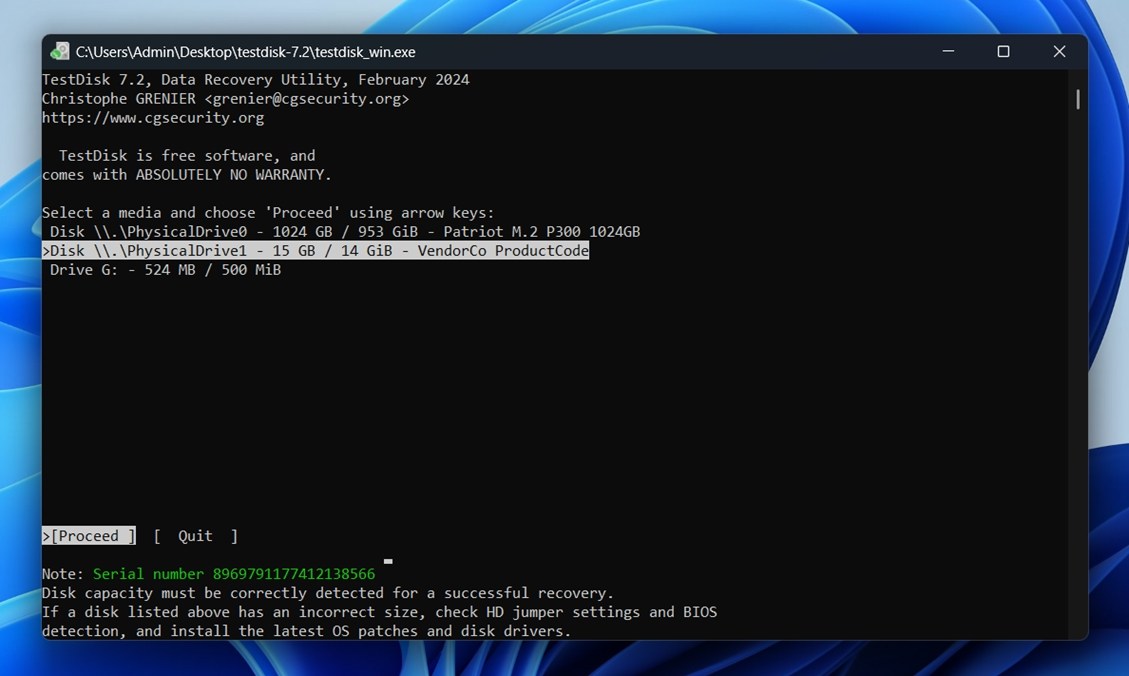
Task: Minimize the testdisk_win.exe console window
Action: (947, 52)
